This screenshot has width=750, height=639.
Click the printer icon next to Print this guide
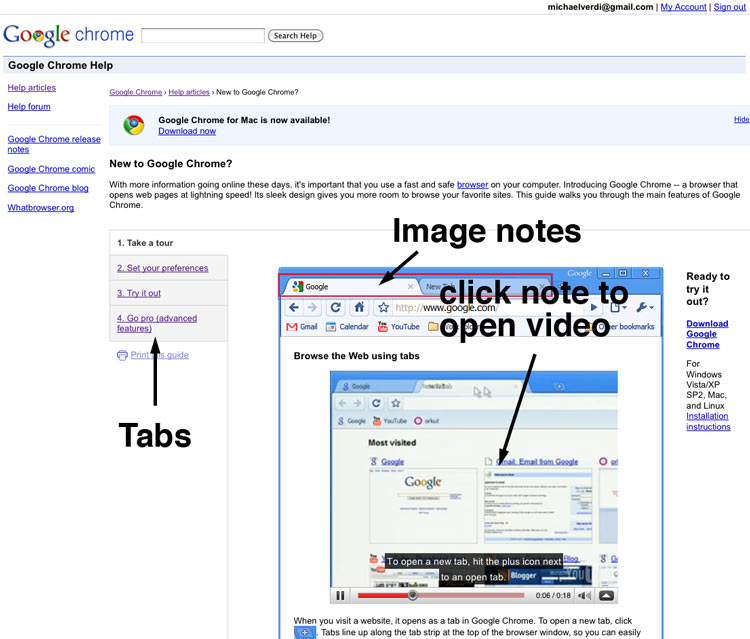(x=122, y=355)
